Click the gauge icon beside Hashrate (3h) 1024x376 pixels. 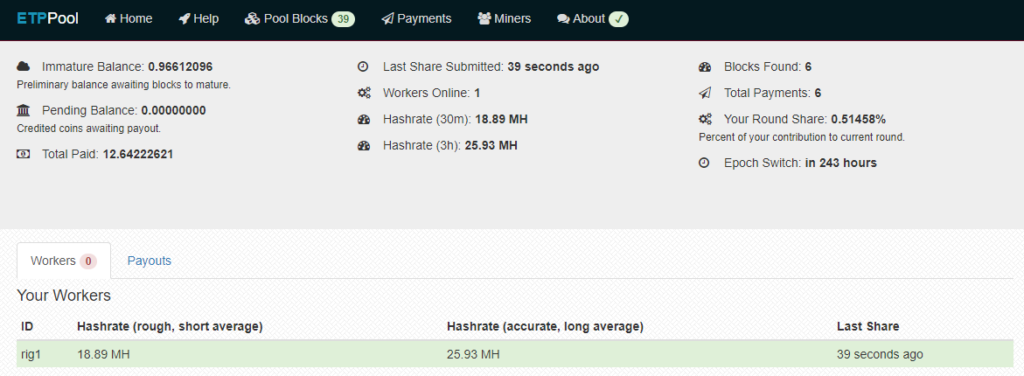coord(364,146)
